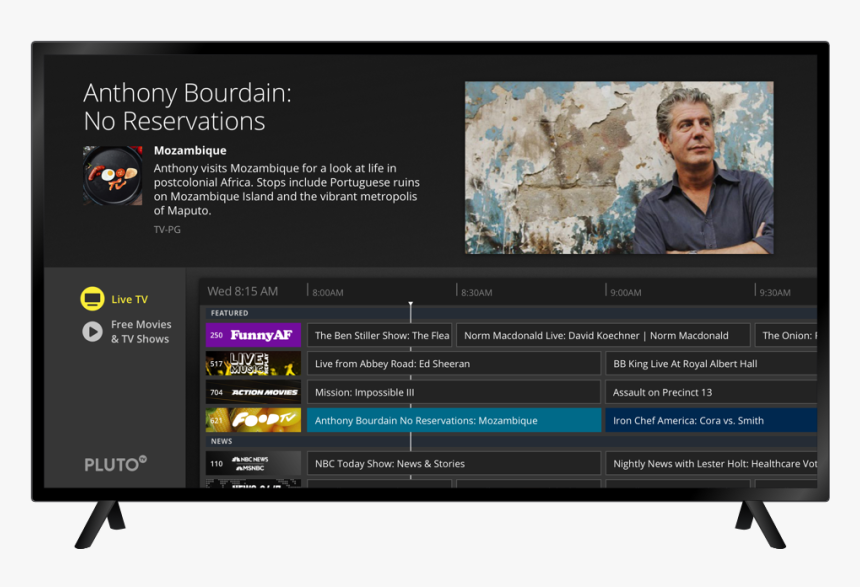Screen dimensions: 860x587
Task: Select BB King Live At Royal Albert Hall
Action: tap(711, 364)
